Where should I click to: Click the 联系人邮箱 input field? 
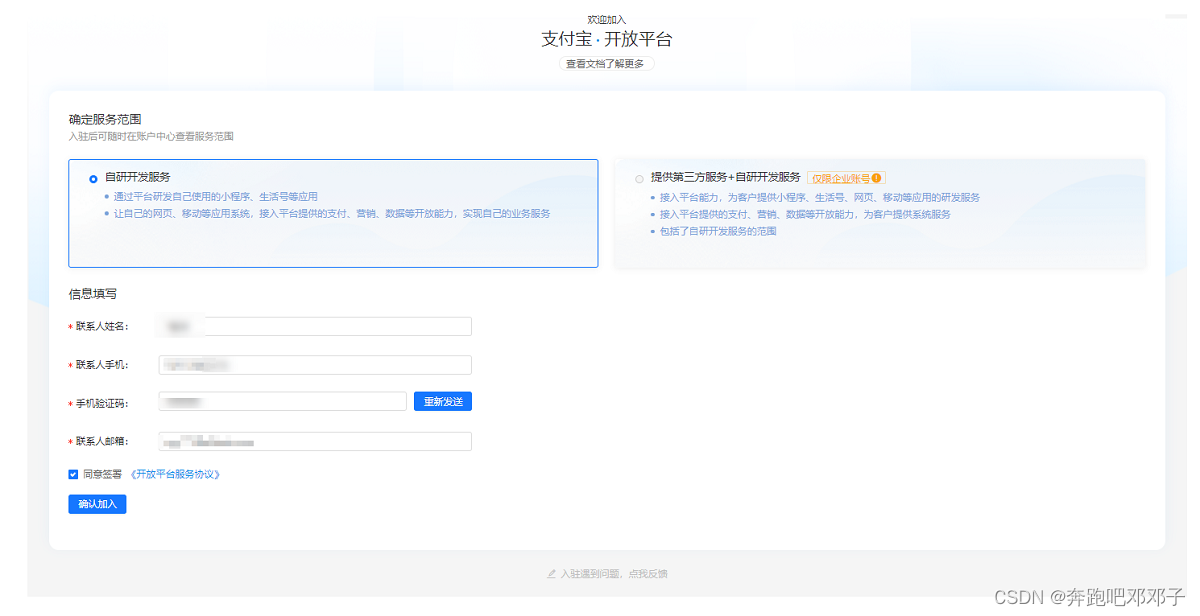[314, 441]
